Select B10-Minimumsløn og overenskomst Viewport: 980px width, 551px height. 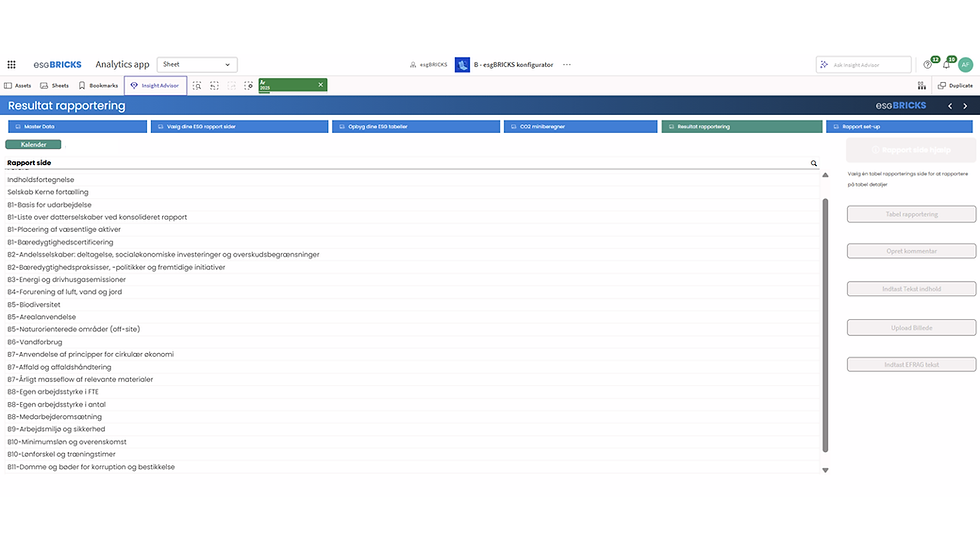pyautogui.click(x=412, y=442)
